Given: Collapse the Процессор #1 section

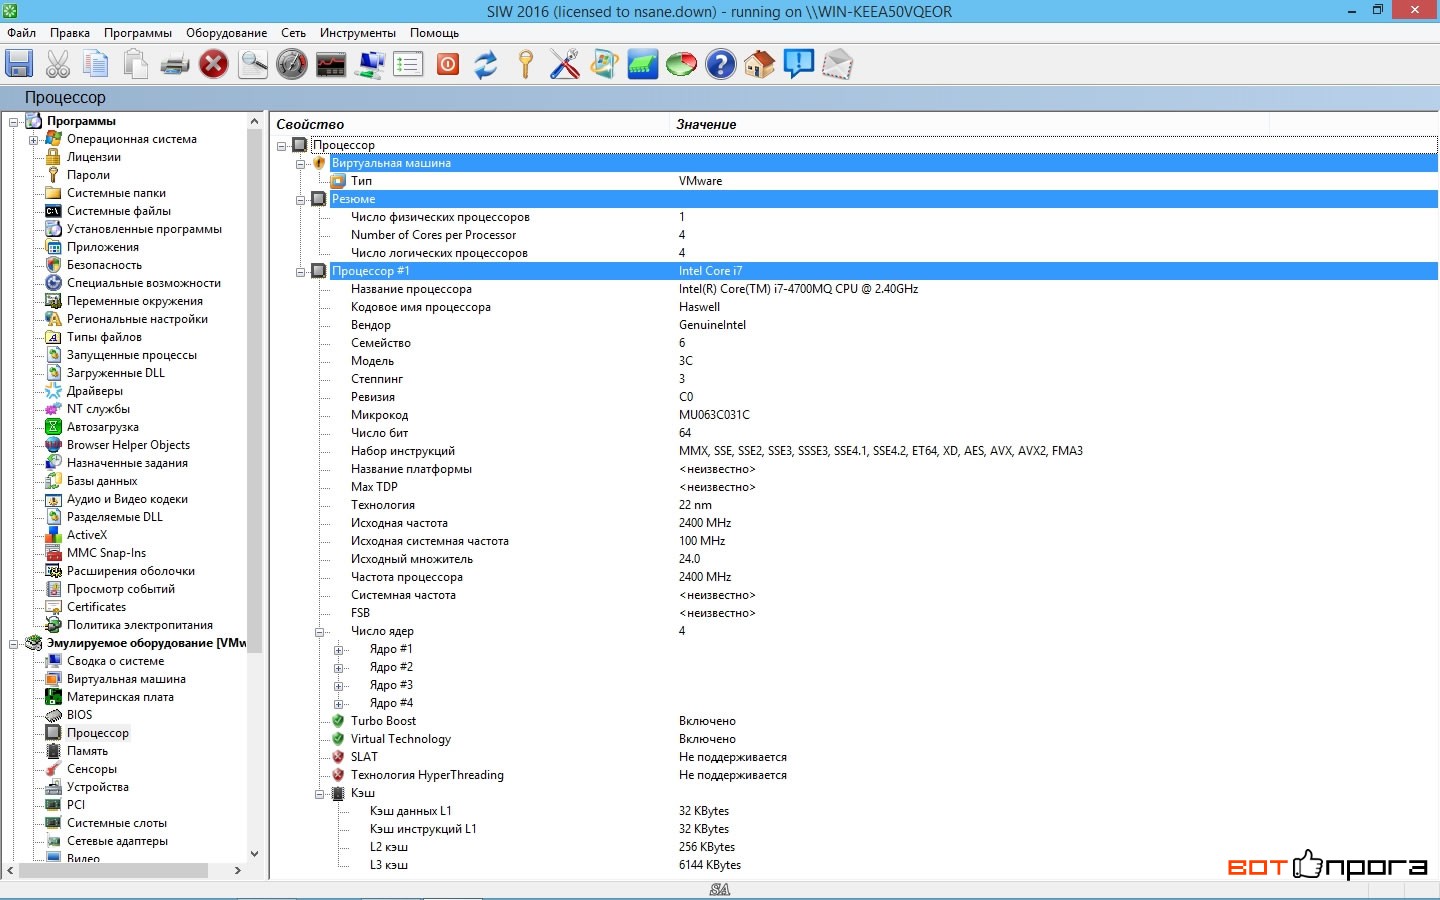Looking at the screenshot, I should [x=300, y=272].
